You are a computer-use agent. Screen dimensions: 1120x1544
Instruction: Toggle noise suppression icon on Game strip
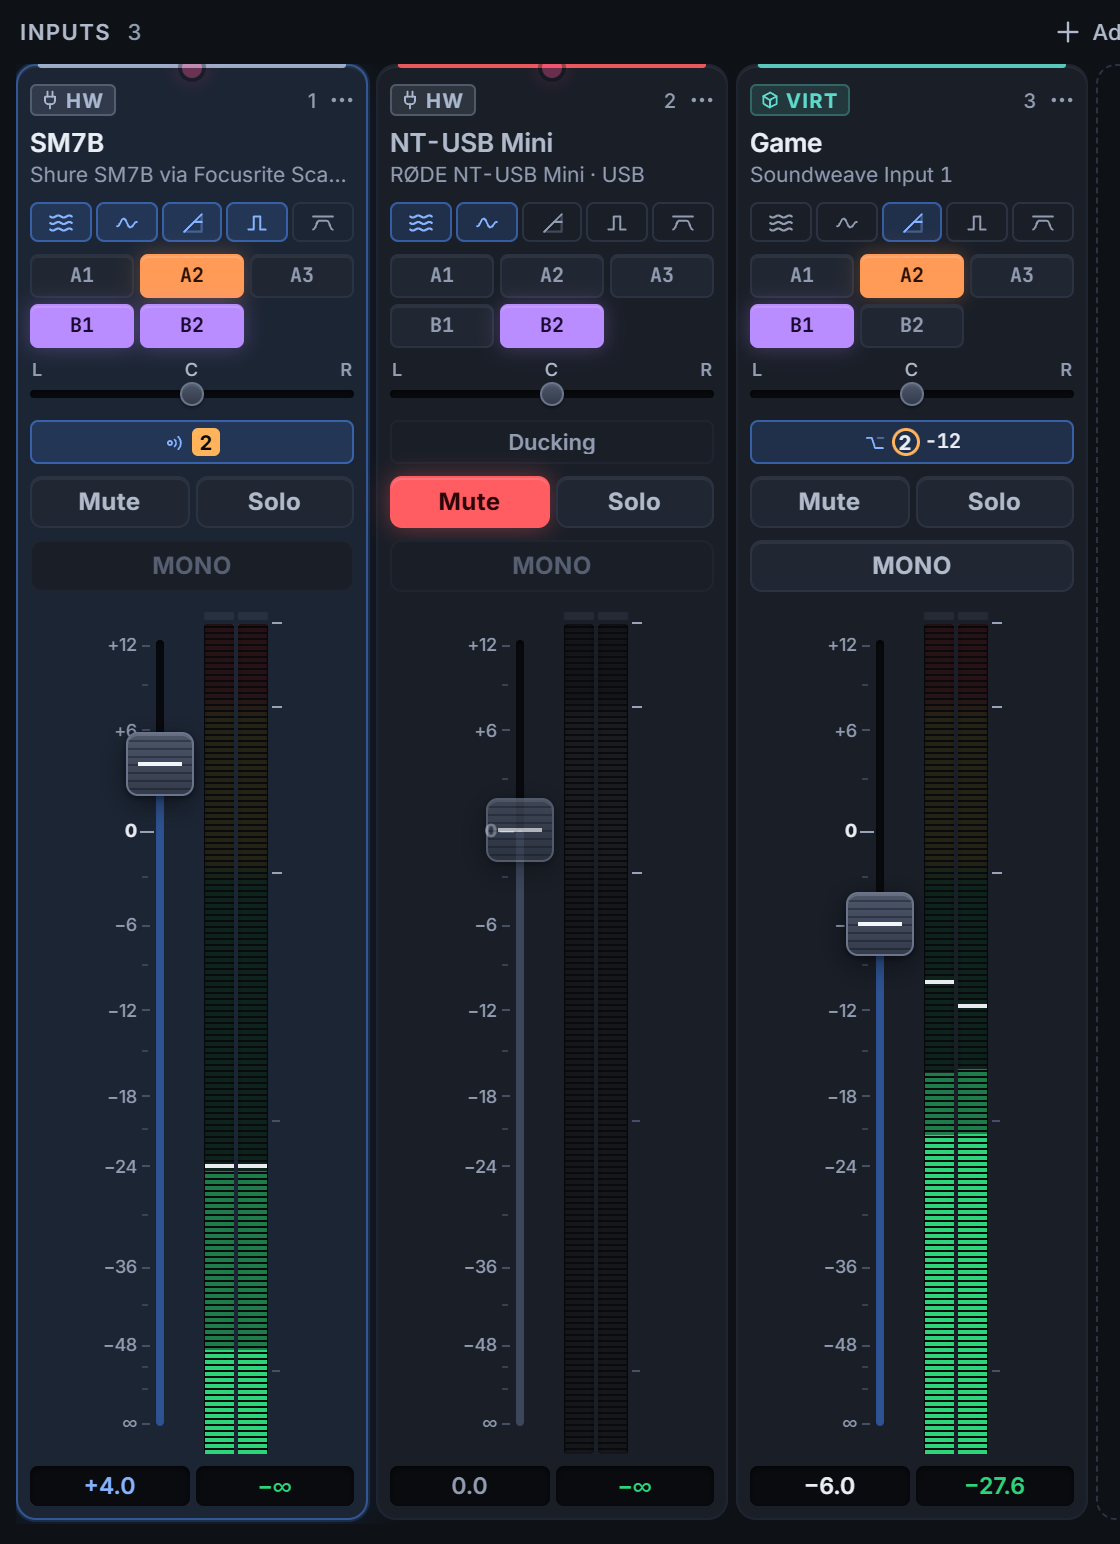click(x=781, y=222)
